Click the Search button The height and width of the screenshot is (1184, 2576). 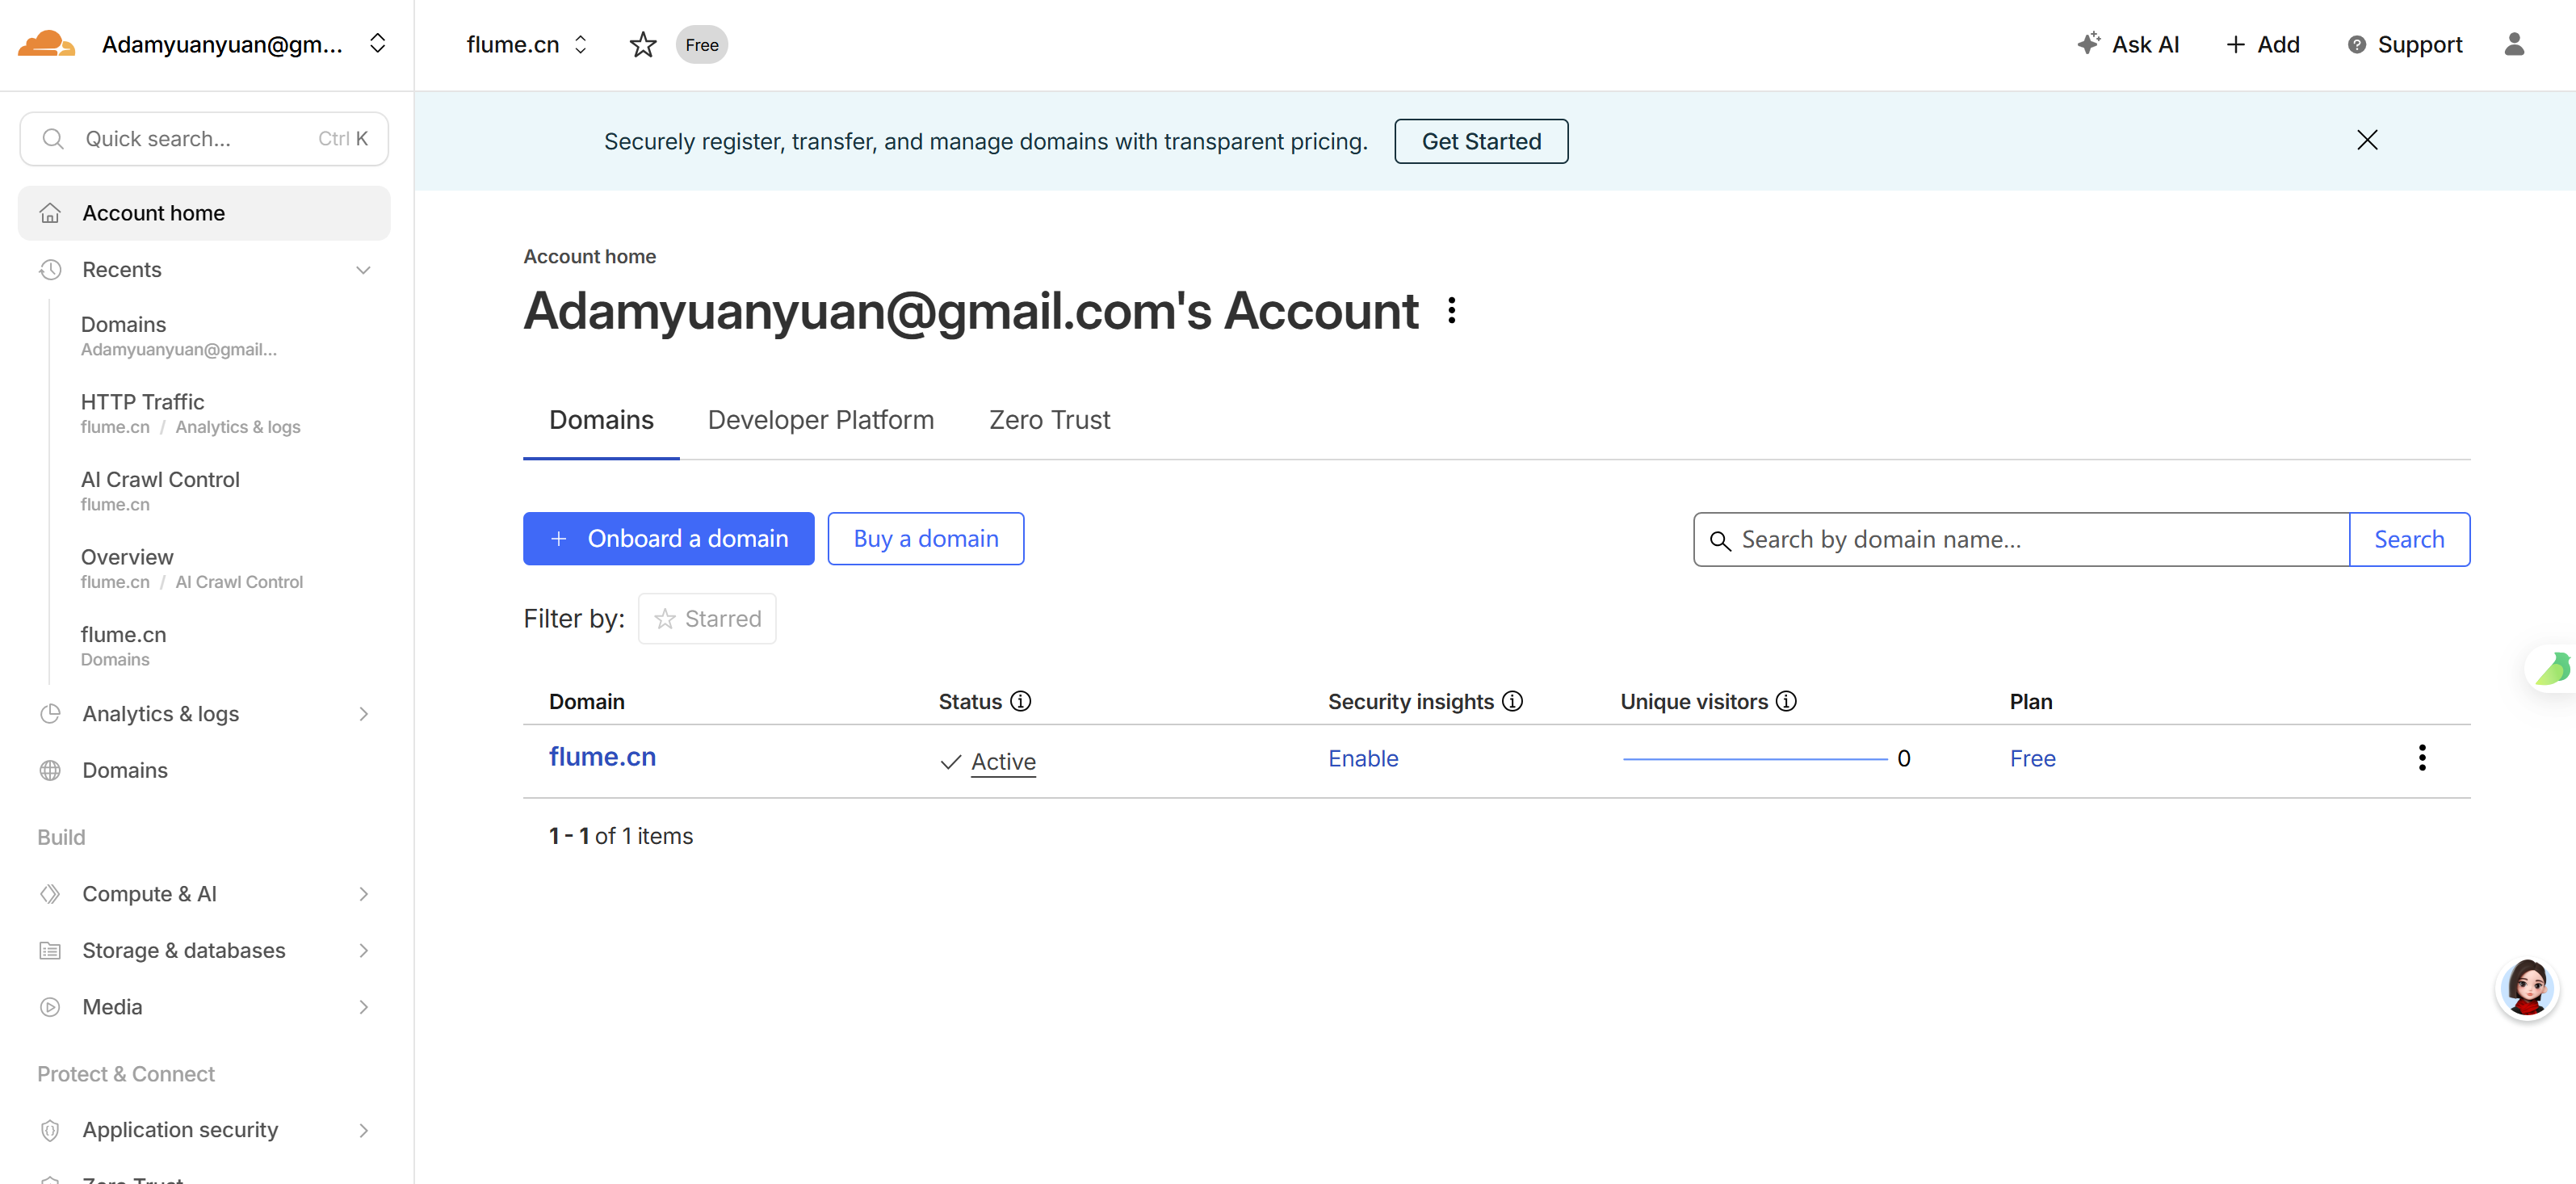pos(2408,539)
